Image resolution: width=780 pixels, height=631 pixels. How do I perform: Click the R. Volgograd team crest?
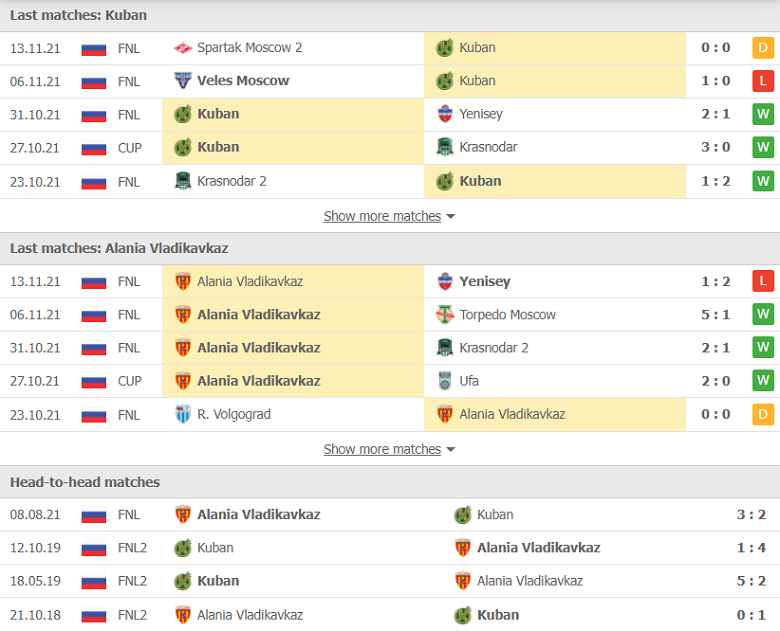point(183,415)
